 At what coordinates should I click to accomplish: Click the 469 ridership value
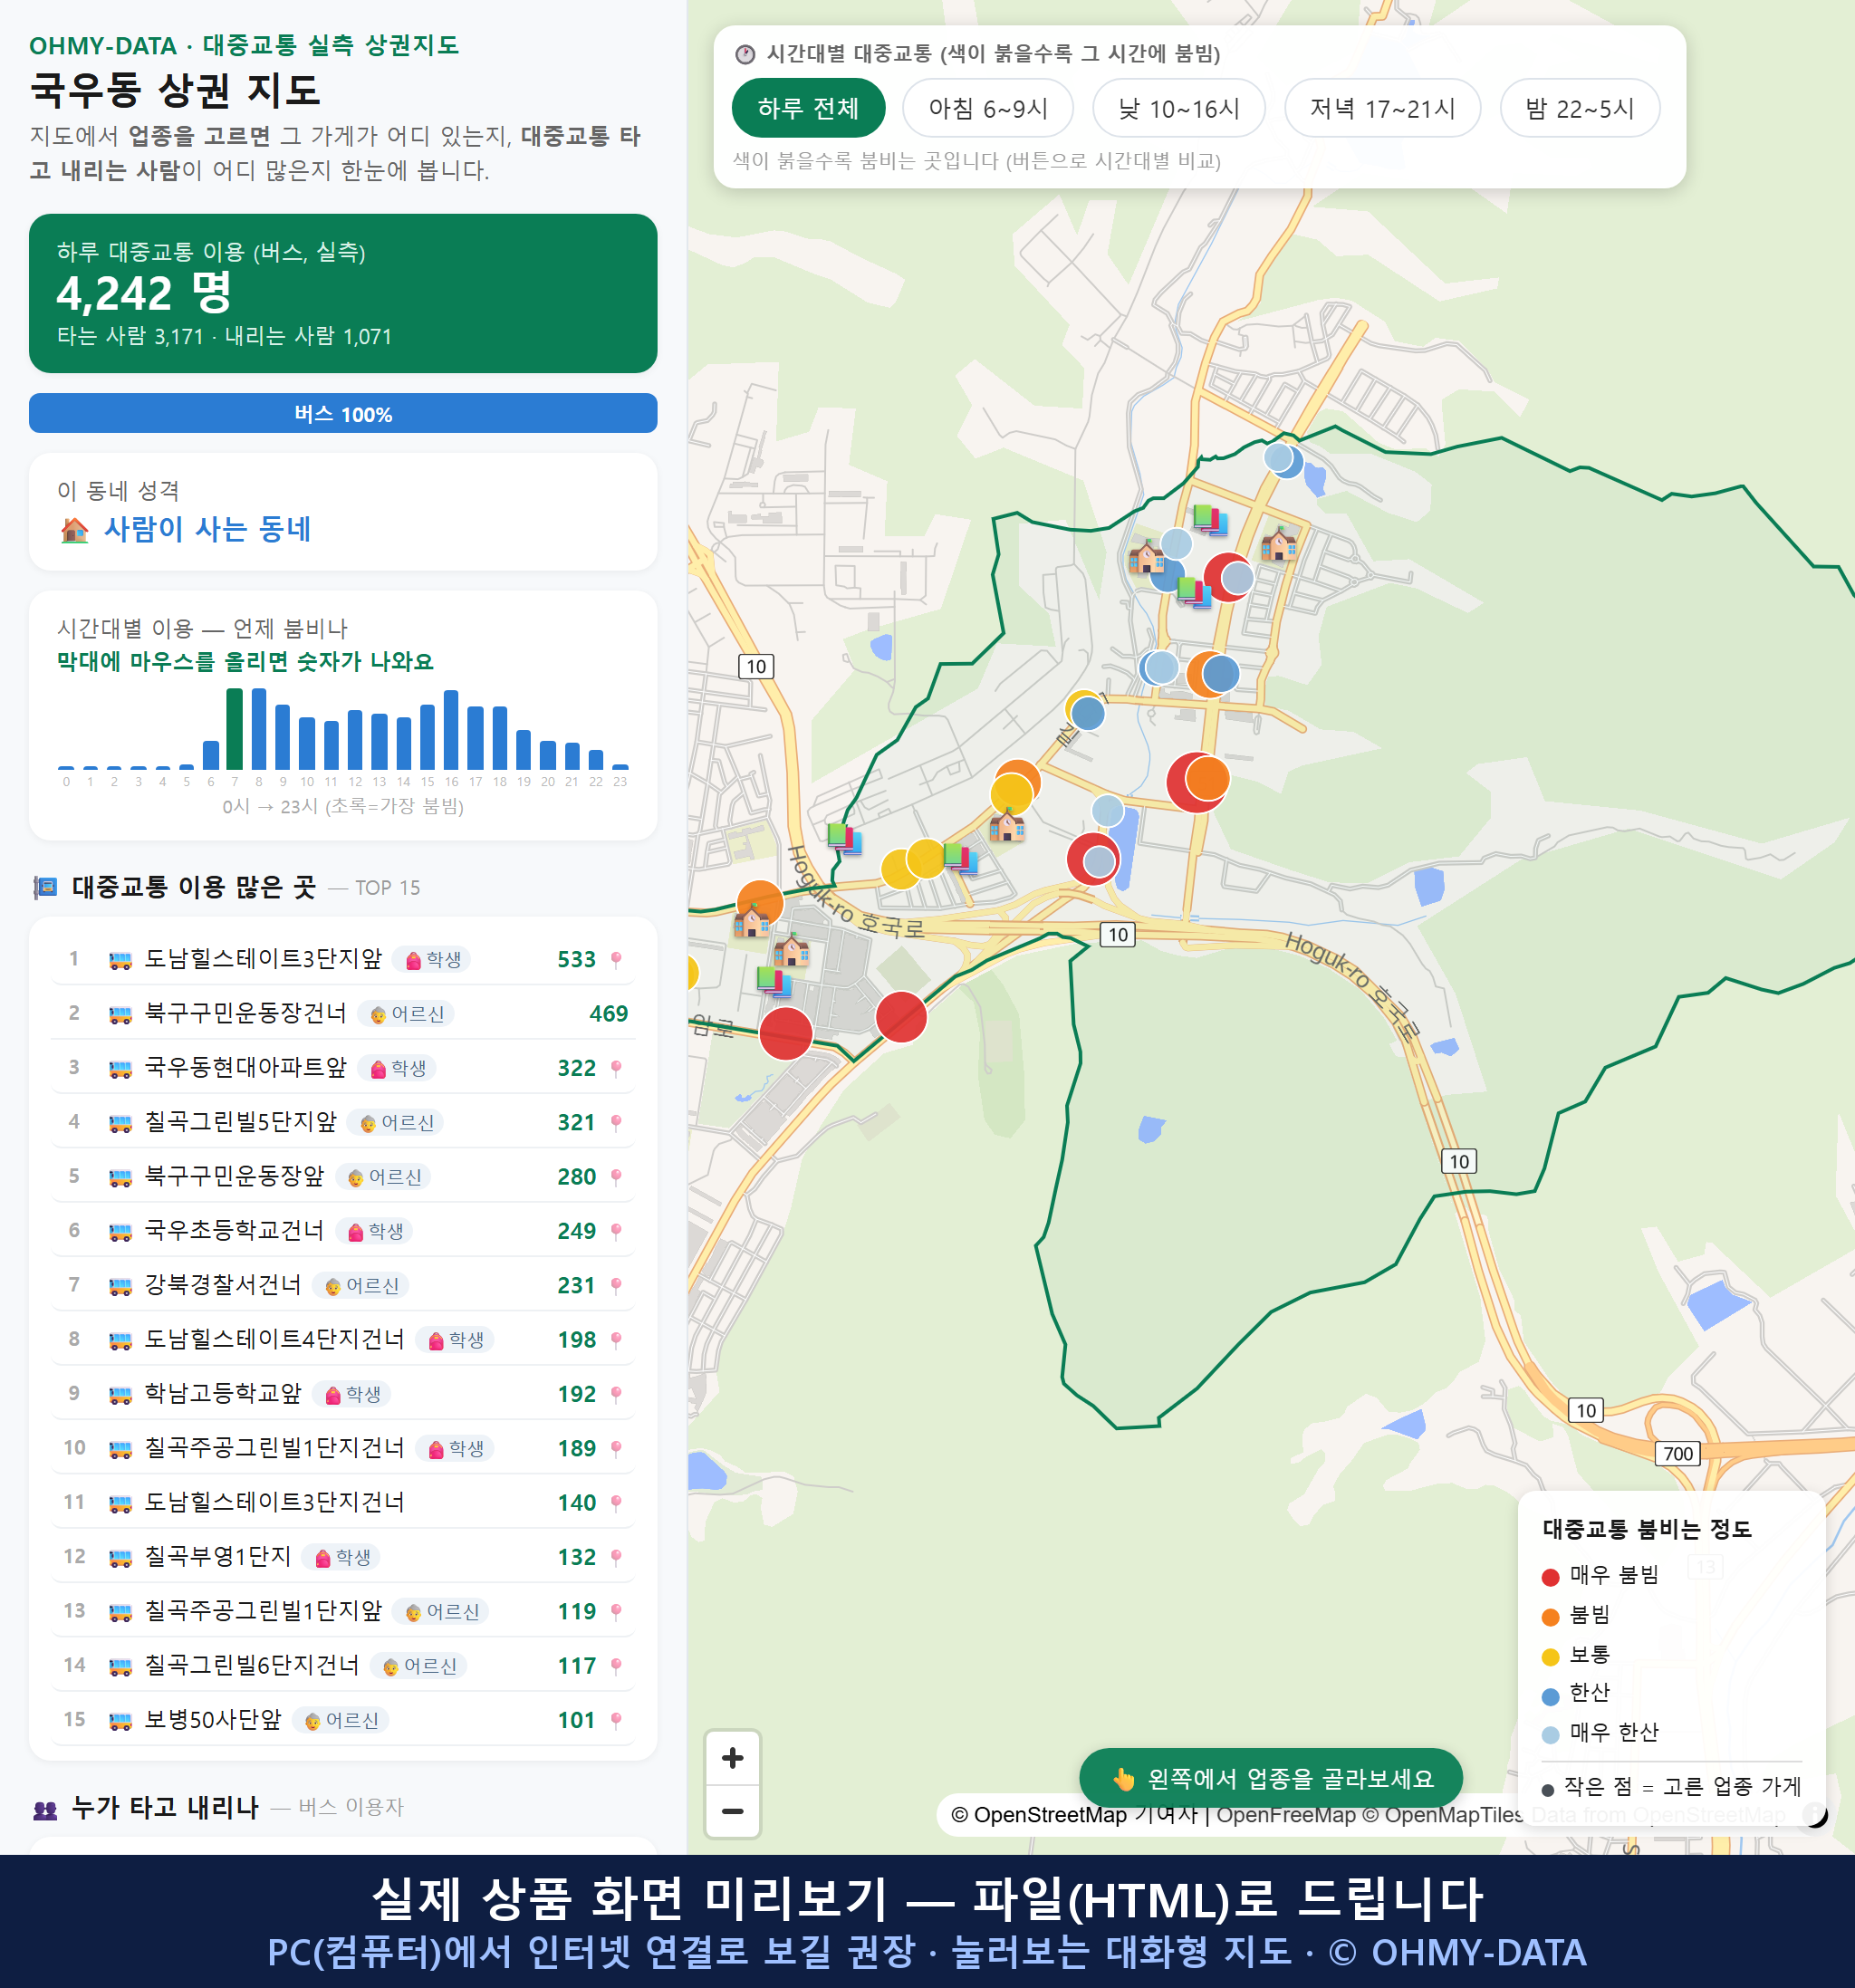(608, 1014)
